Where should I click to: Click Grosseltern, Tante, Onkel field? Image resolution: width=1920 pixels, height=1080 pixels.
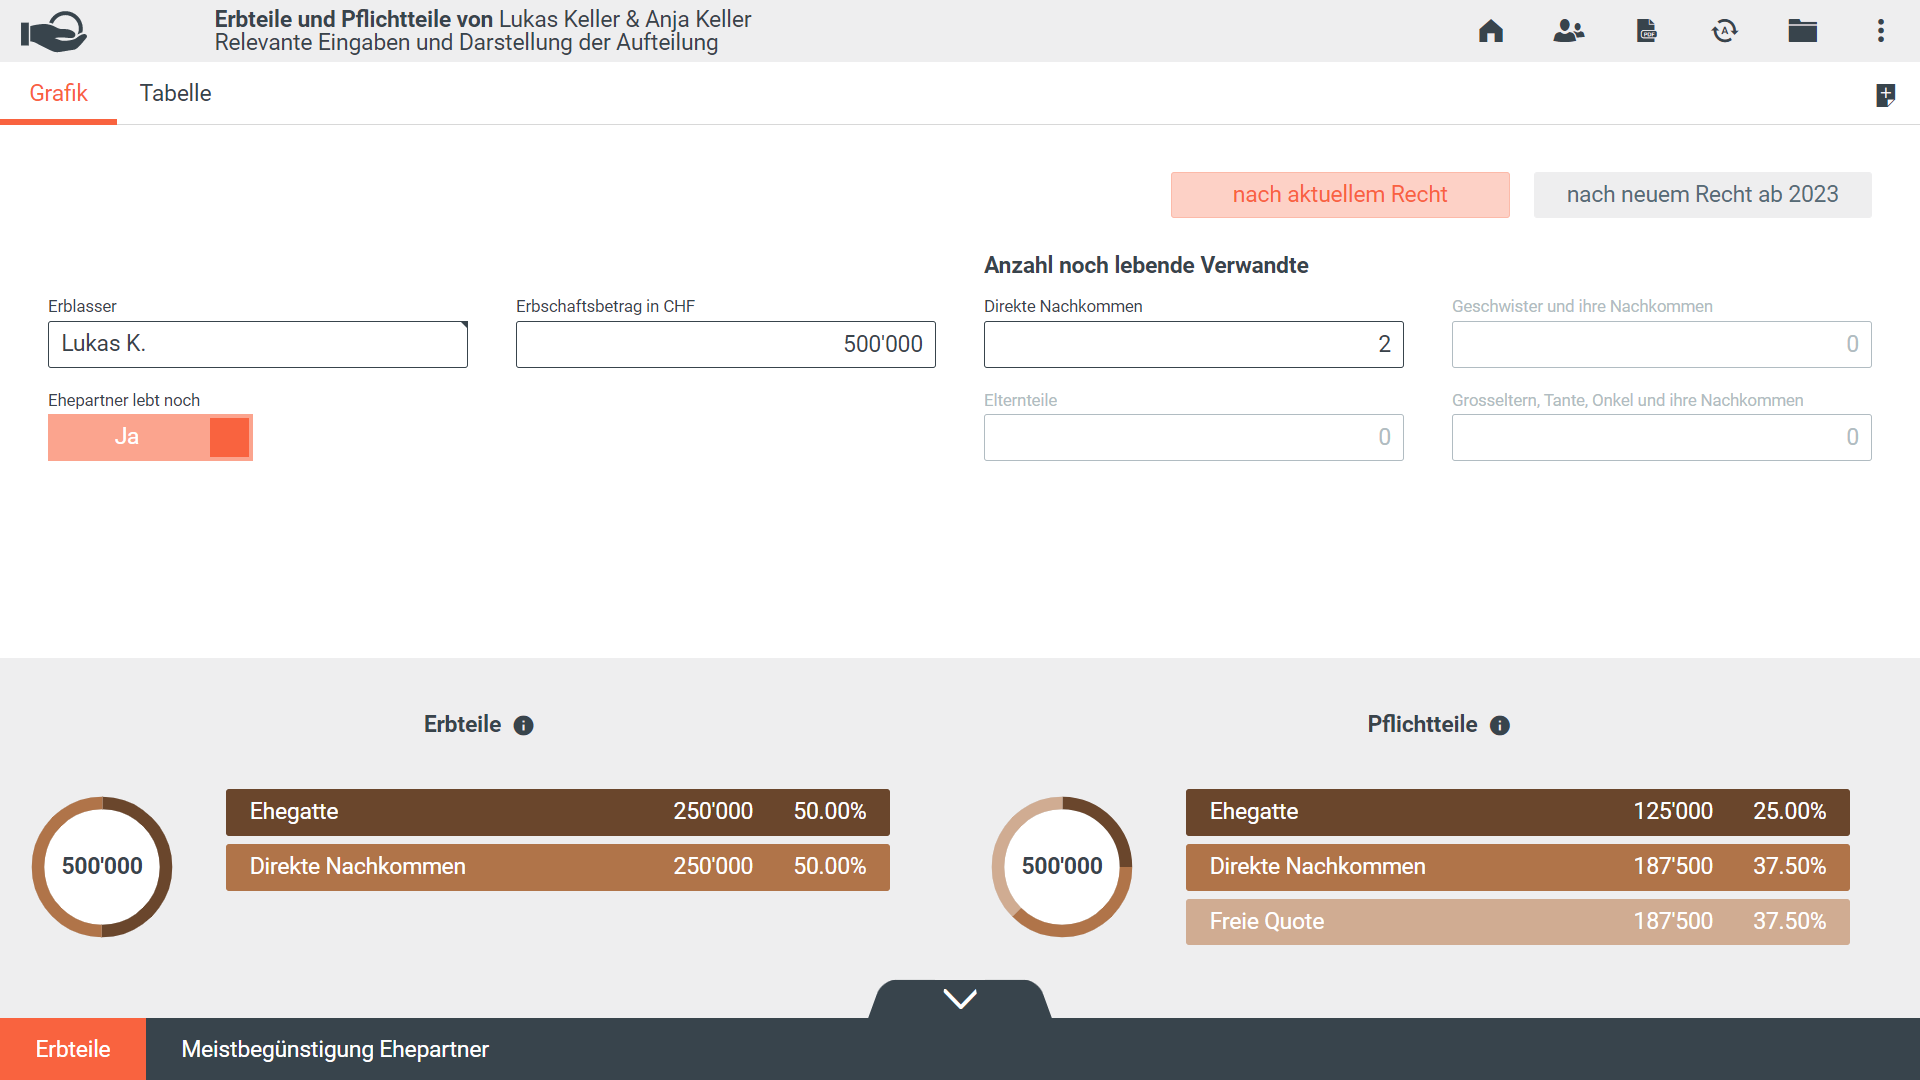(1662, 437)
